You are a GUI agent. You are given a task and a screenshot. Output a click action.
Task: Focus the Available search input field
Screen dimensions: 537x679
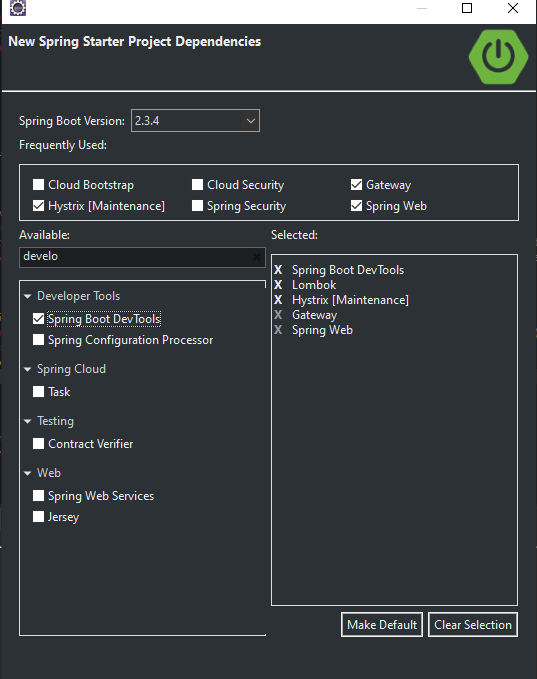point(136,257)
